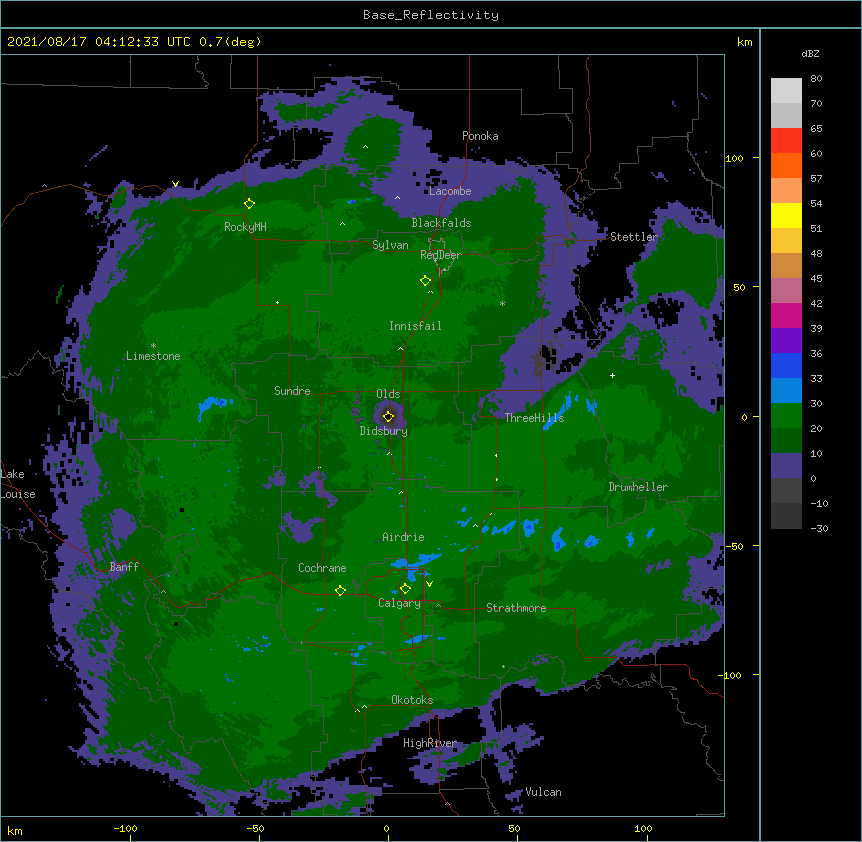Click the timestamp 2021/08/17 04:12:33 UTC
862x842 pixels.
coord(99,42)
